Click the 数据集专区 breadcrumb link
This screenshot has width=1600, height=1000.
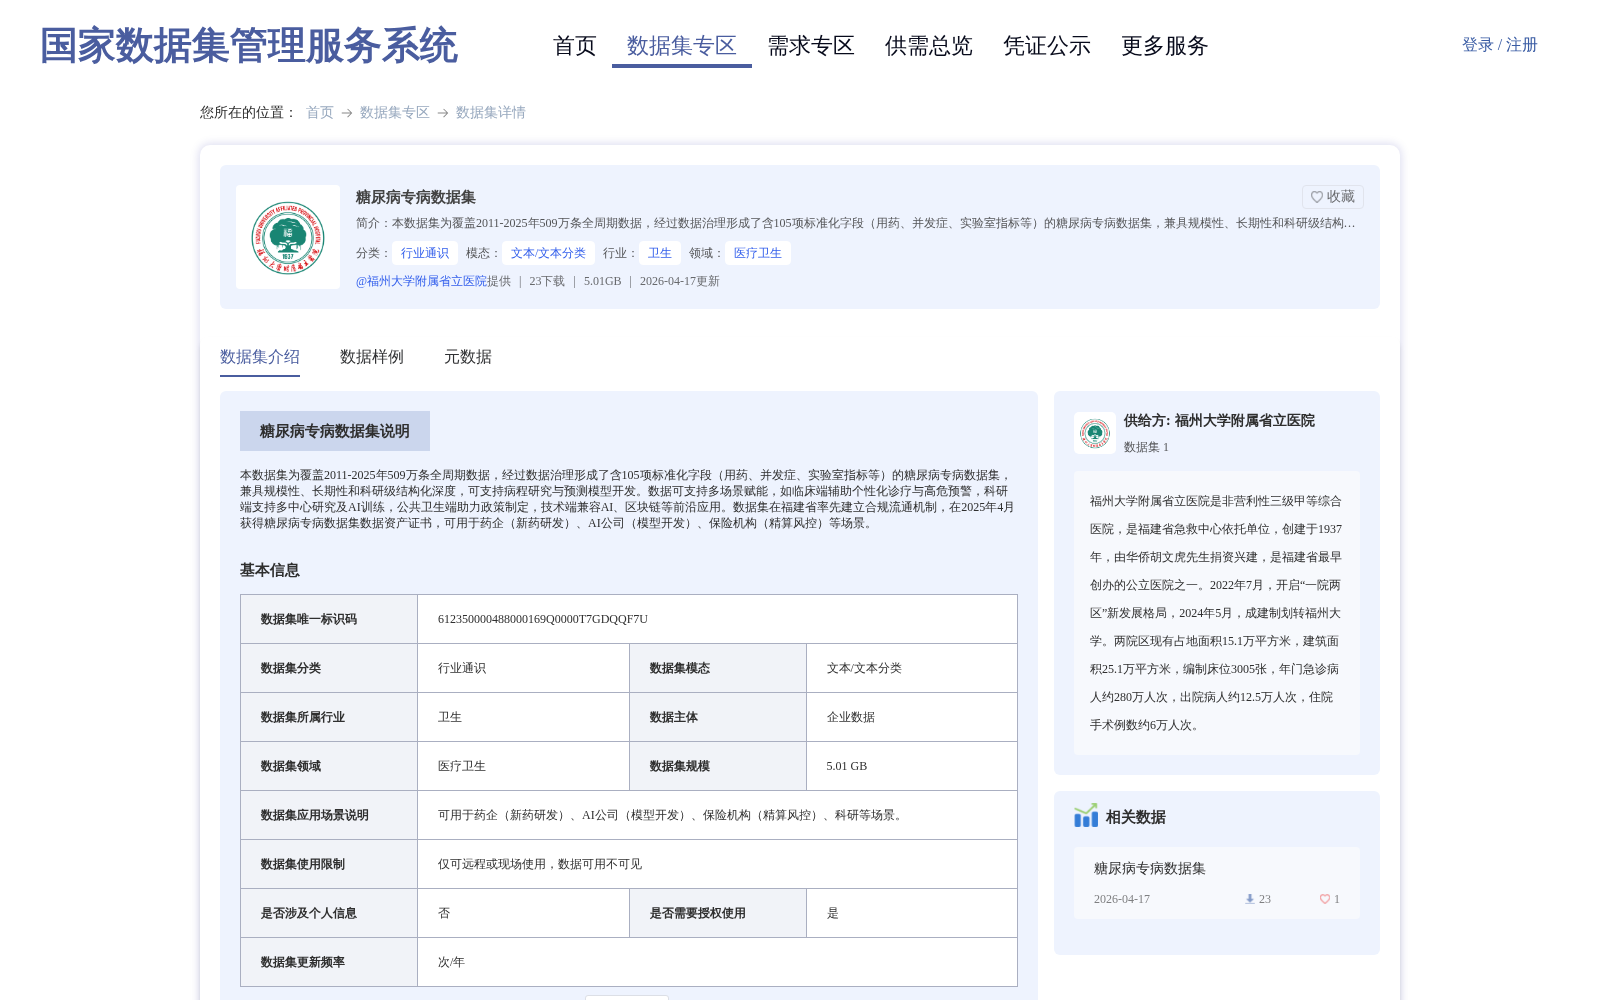[395, 112]
